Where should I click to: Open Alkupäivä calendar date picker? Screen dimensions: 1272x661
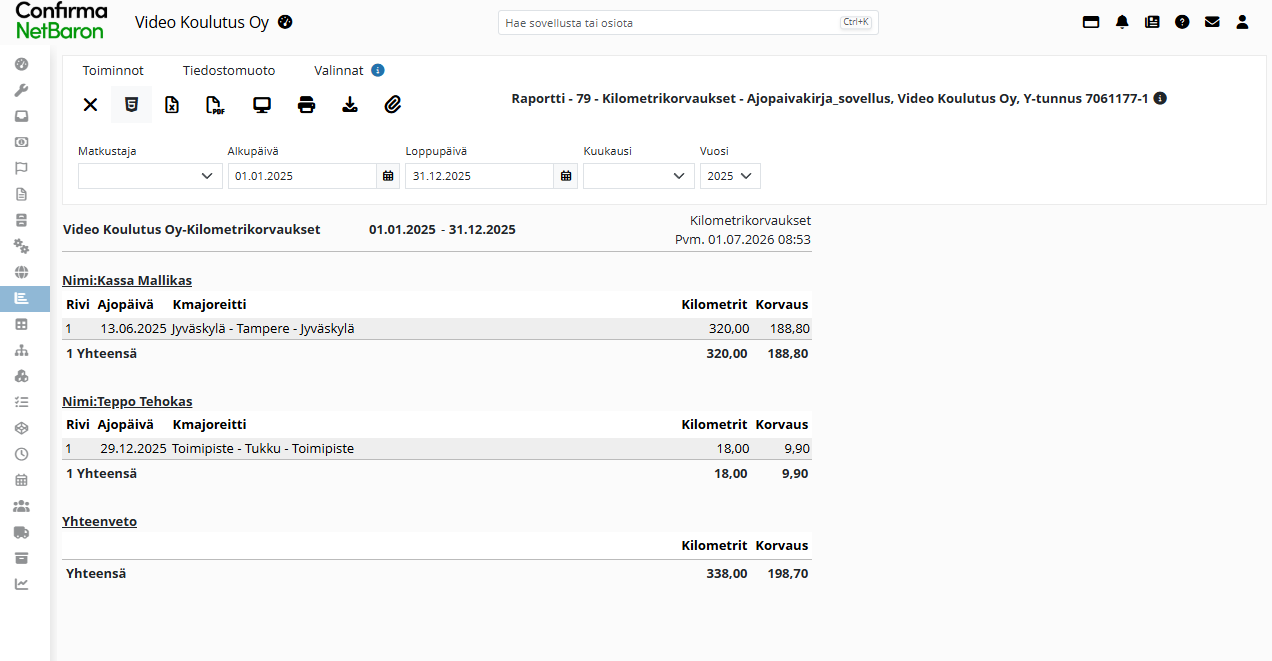pos(388,176)
